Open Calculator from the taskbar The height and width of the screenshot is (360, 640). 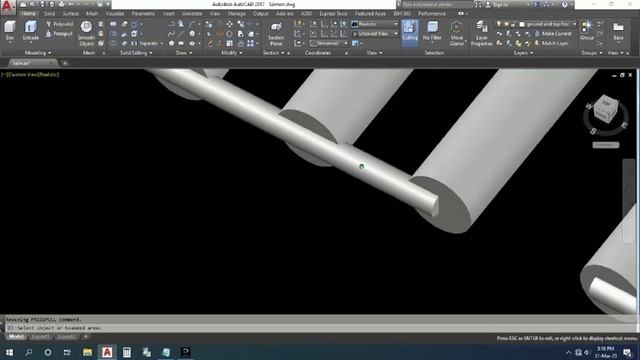[127, 352]
